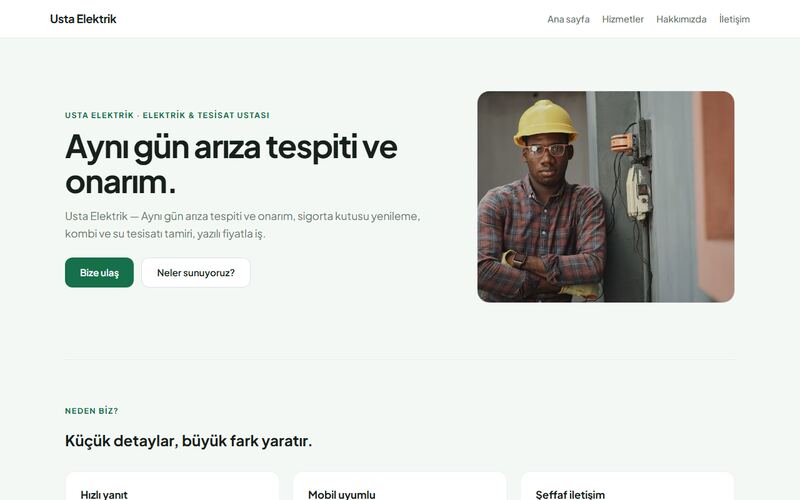Click the Usta Elektrik site logo
The image size is (800, 500).
coord(83,19)
